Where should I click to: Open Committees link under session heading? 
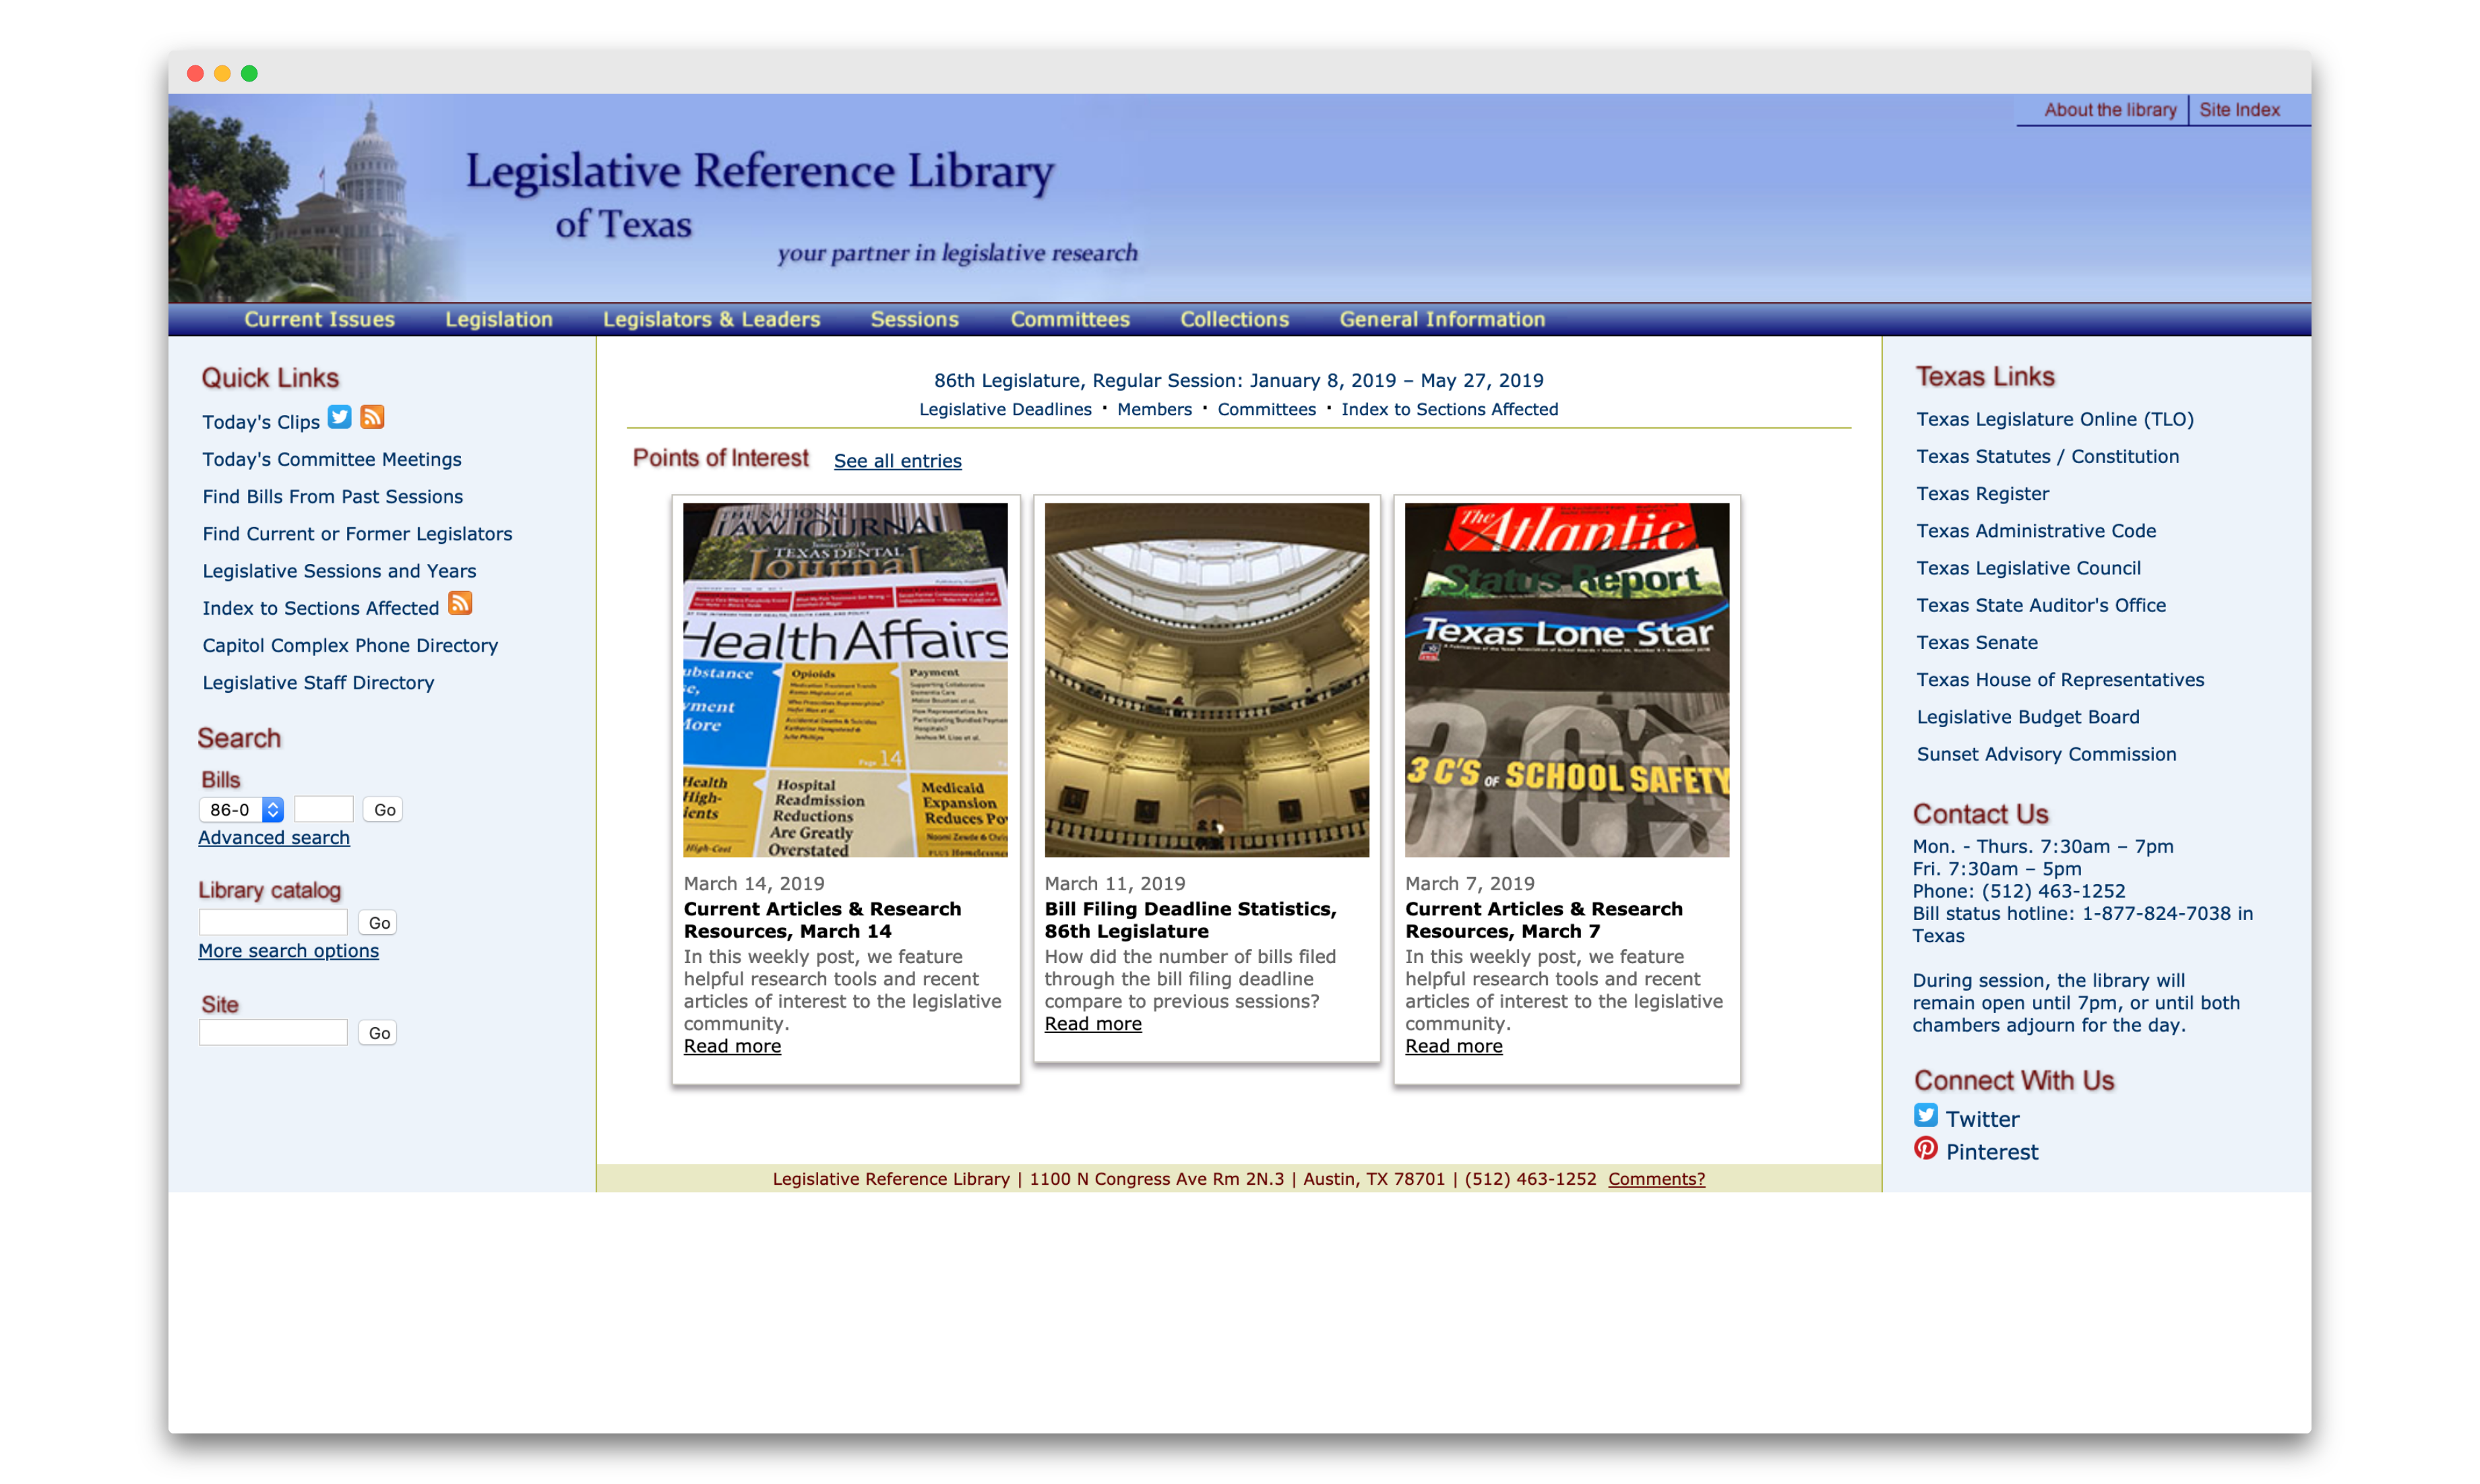[x=1266, y=409]
